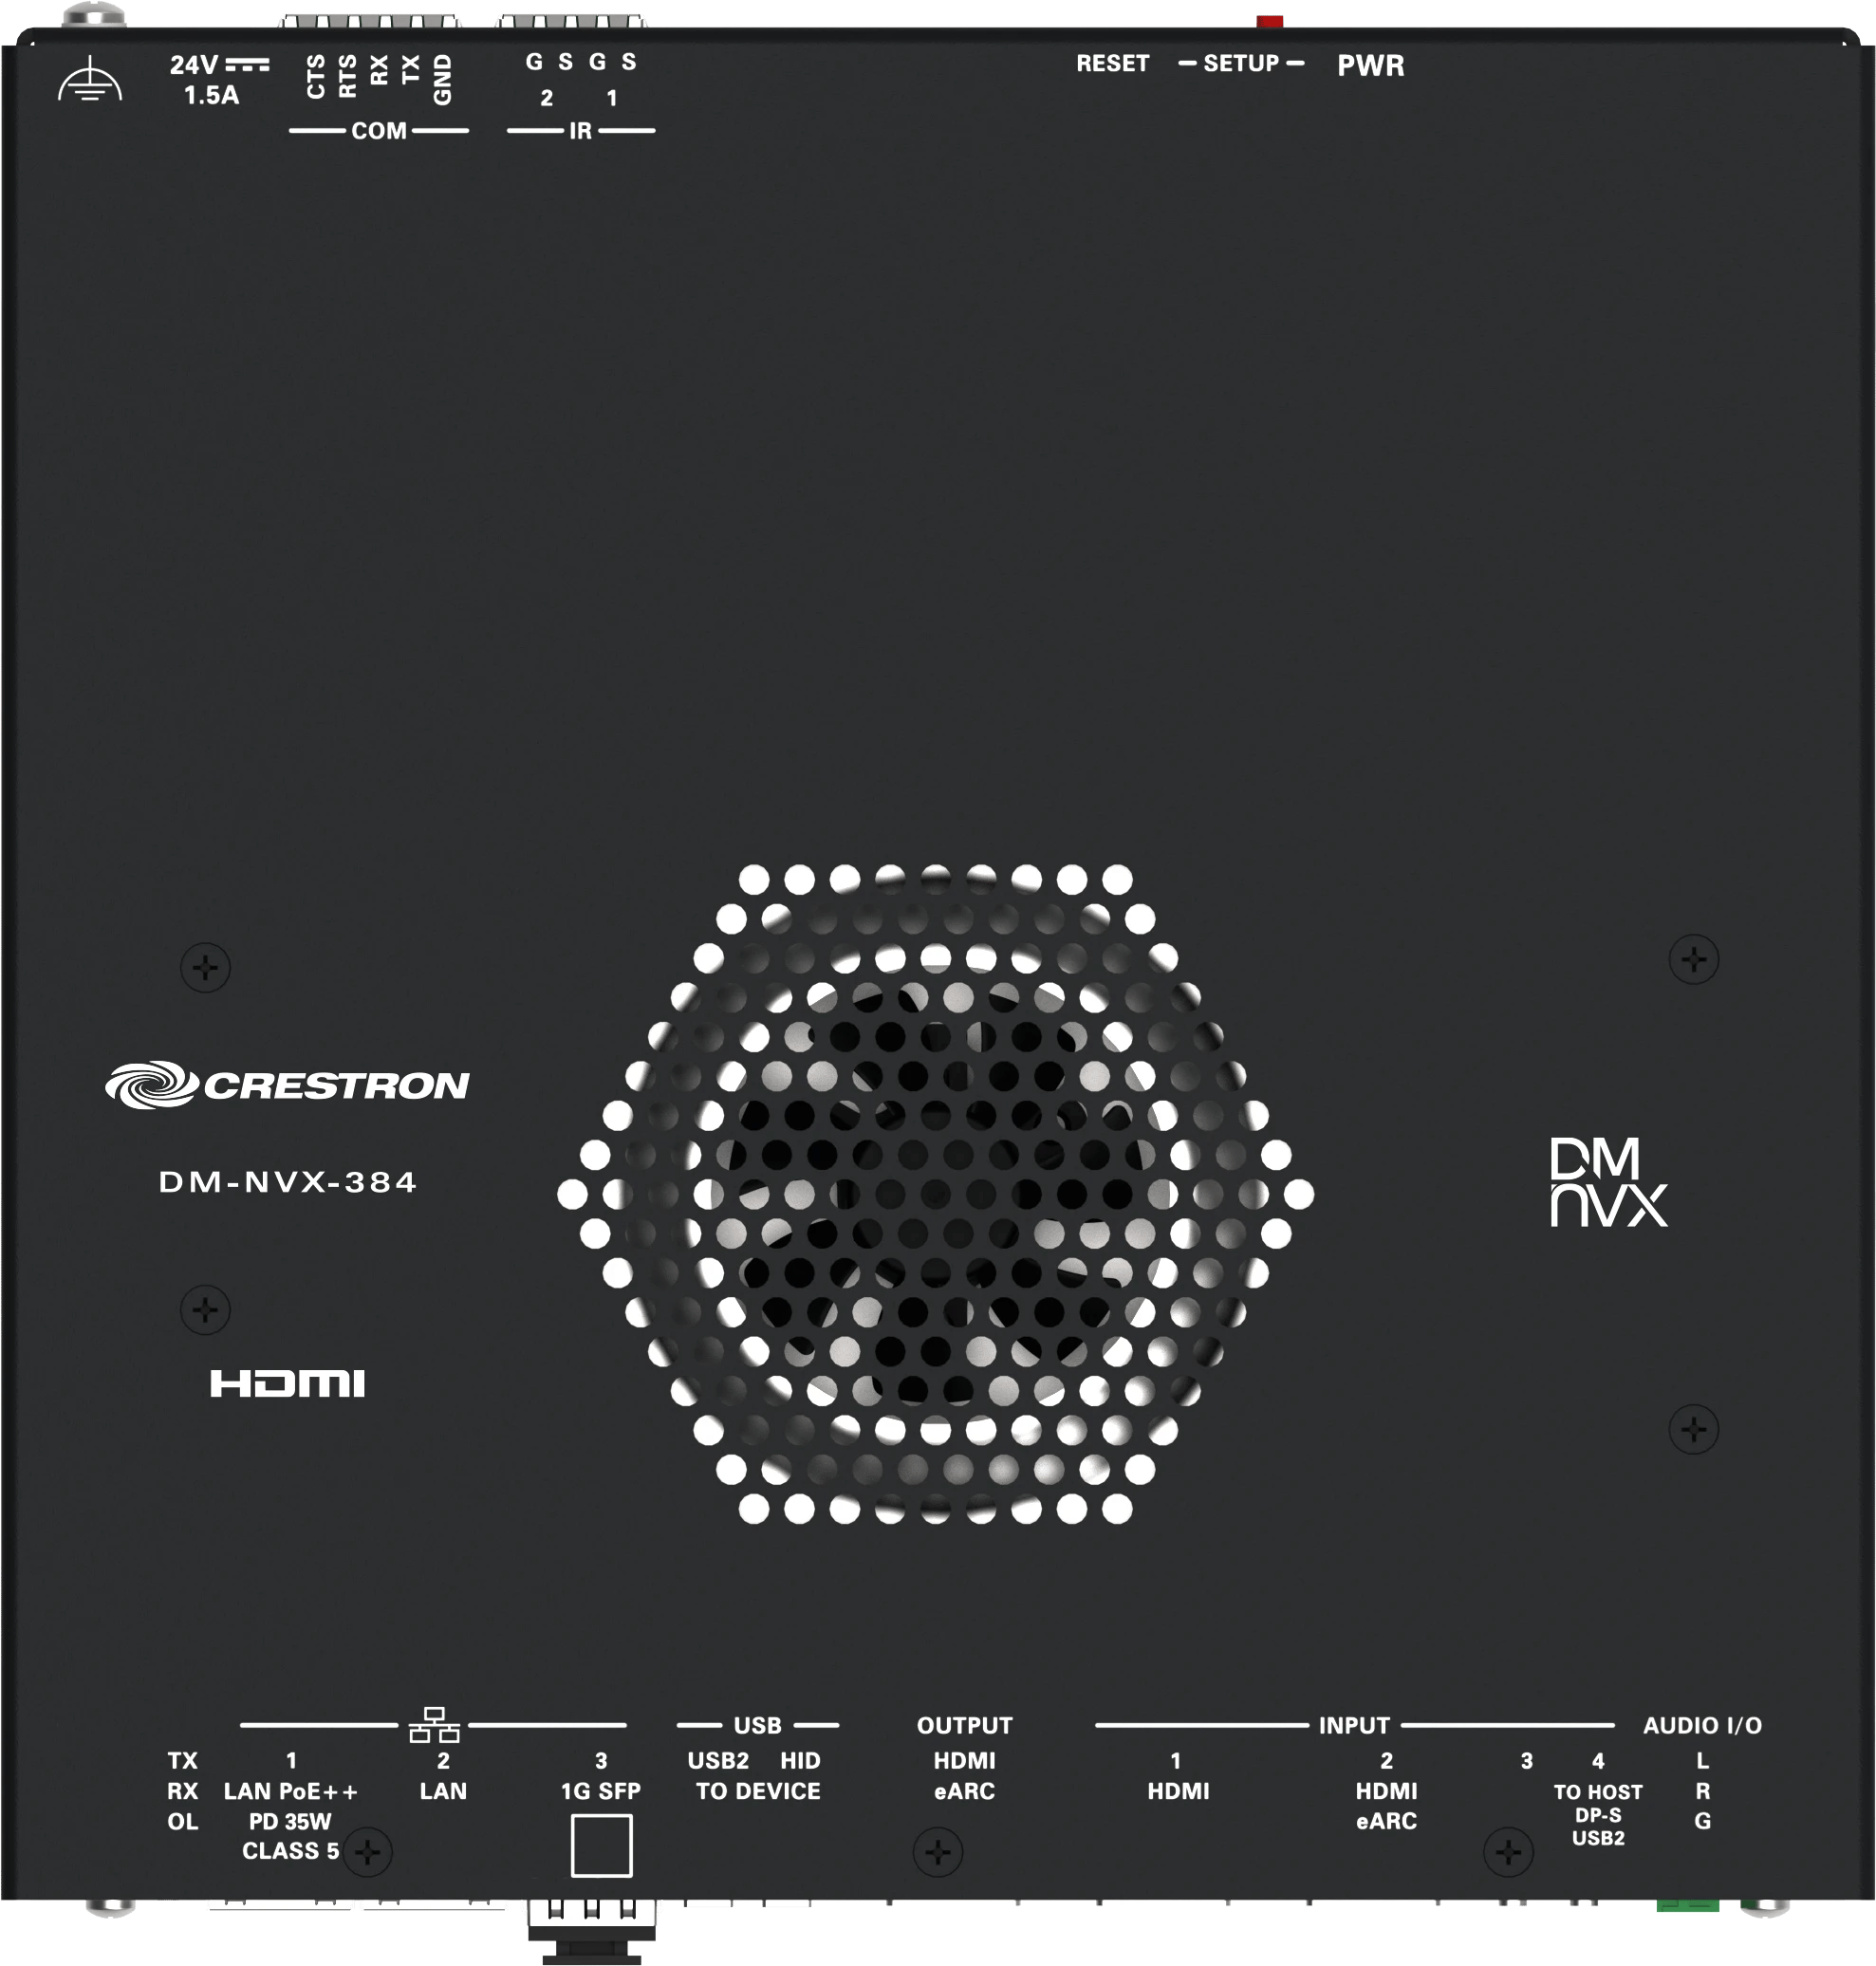Image resolution: width=1876 pixels, height=1966 pixels.
Task: Click the TO HOST DP-S USB2 label
Action: tap(1597, 1814)
